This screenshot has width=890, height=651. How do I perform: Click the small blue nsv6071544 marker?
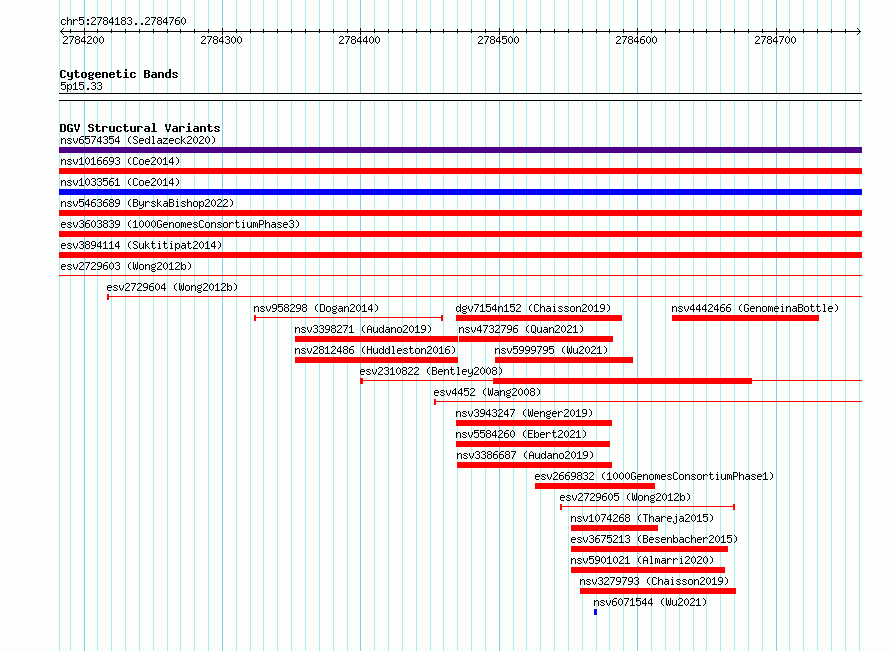coord(595,612)
